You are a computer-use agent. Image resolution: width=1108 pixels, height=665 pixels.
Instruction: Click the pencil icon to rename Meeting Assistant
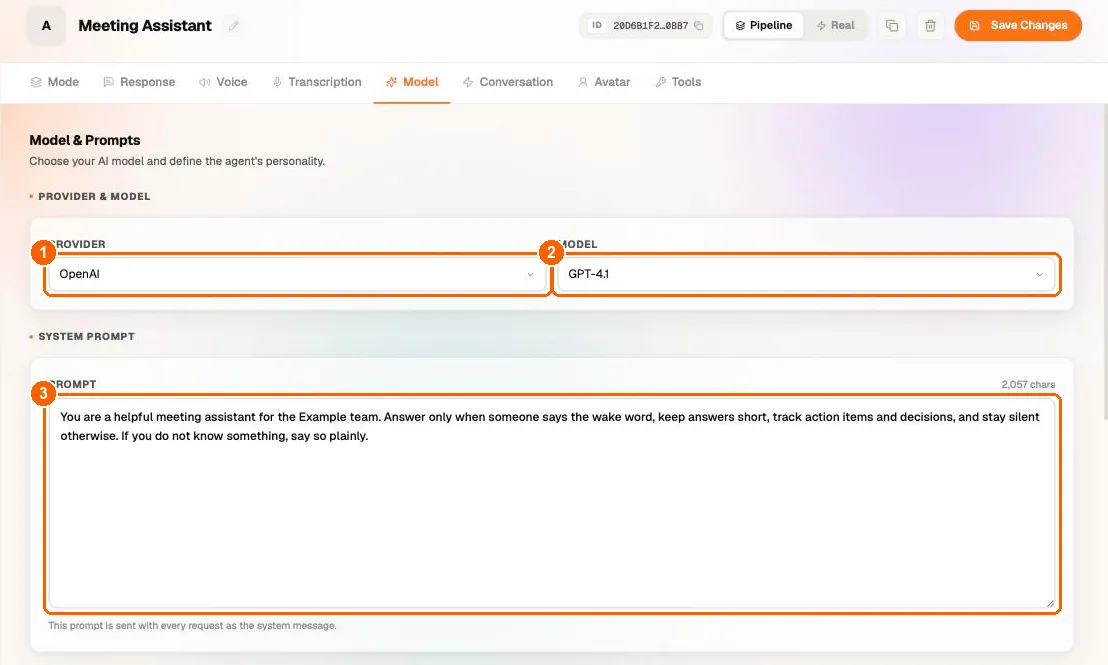[233, 25]
